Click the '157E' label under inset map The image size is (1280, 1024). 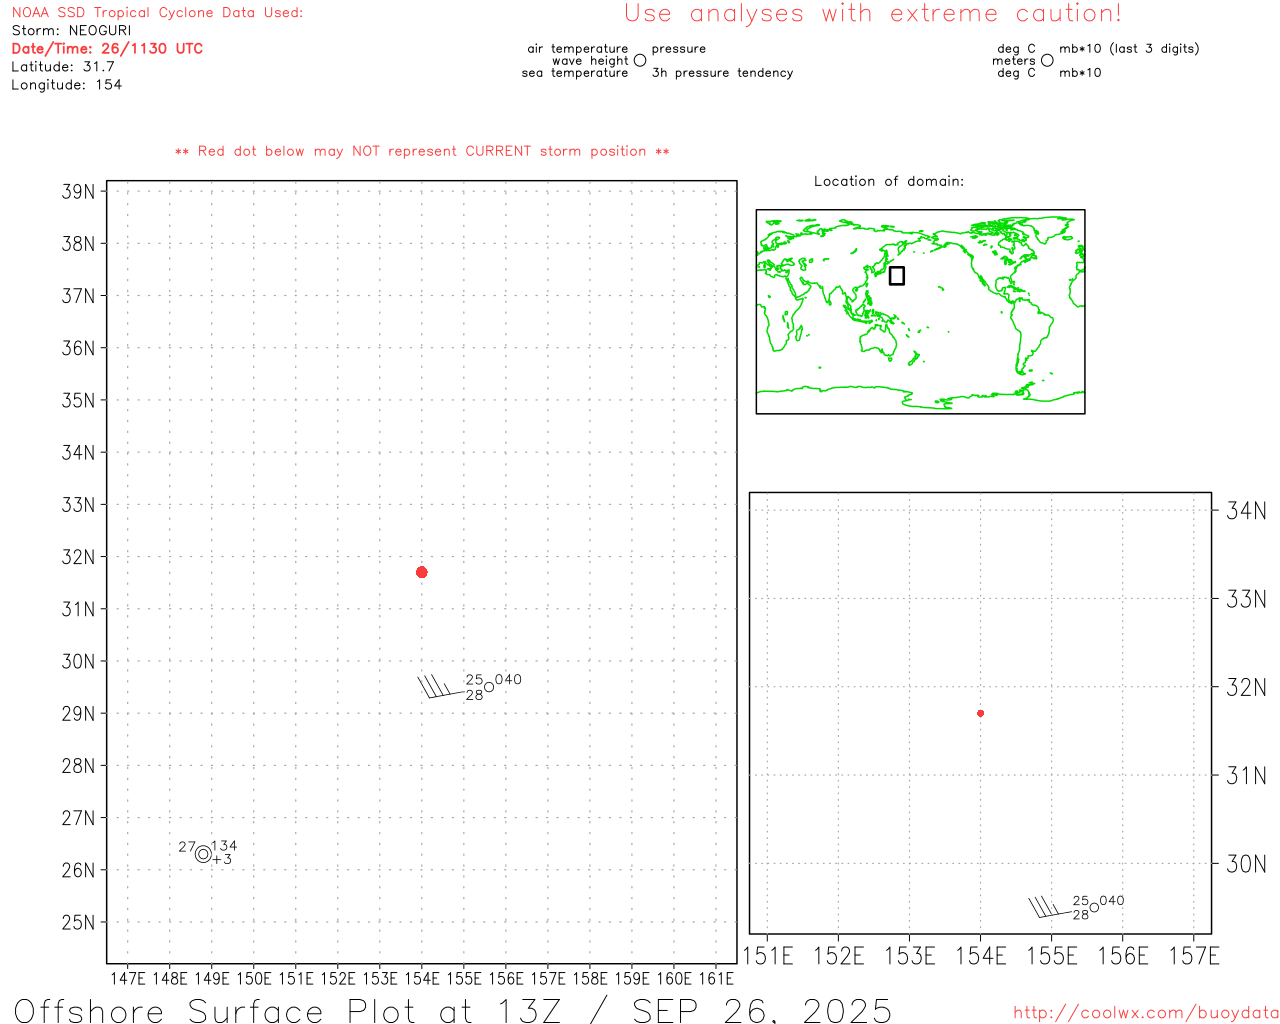click(1194, 956)
